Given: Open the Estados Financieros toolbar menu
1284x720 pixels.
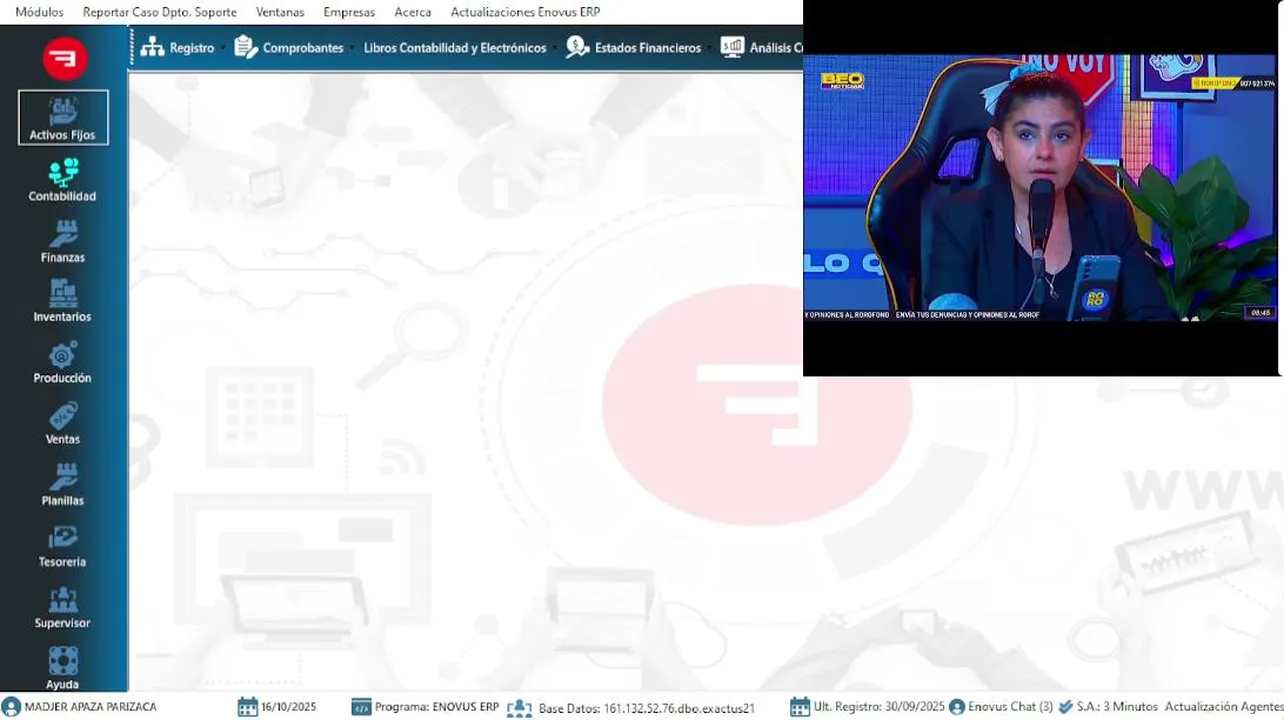Looking at the screenshot, I should click(648, 48).
